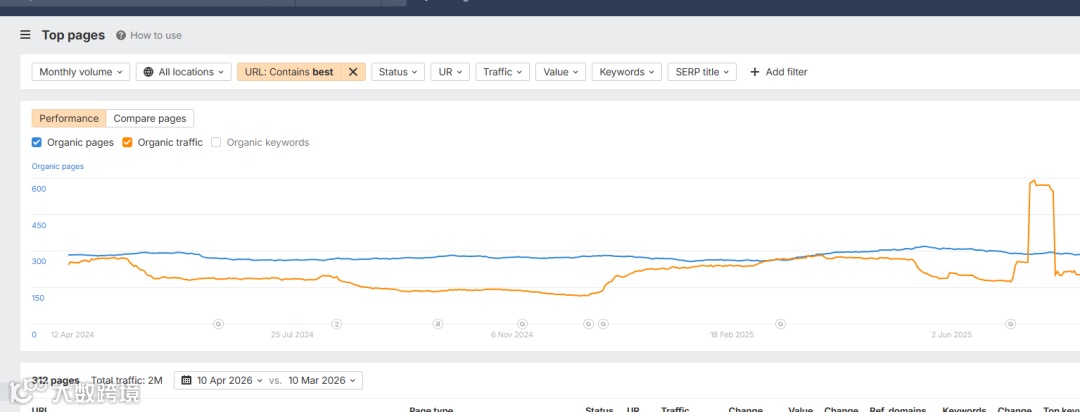Uncheck the Organic traffic checkbox
This screenshot has height=412, width=1080.
(127, 143)
